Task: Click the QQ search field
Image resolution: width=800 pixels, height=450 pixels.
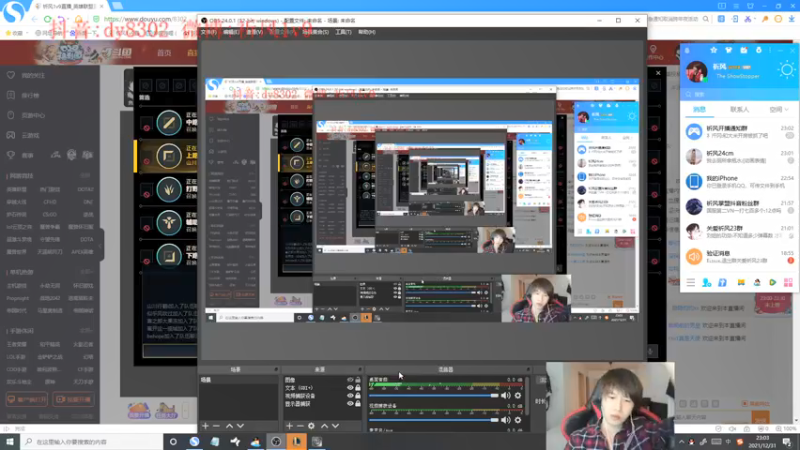Action: click(739, 94)
